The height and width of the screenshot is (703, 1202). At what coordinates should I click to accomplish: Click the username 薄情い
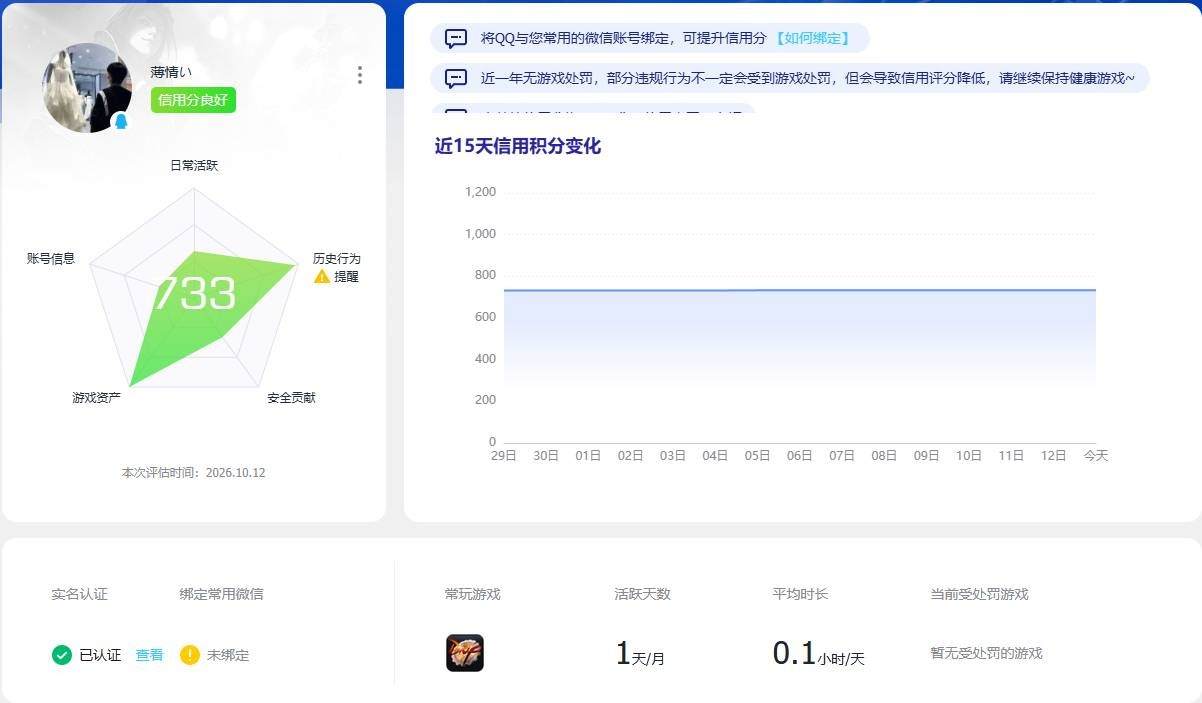point(171,72)
